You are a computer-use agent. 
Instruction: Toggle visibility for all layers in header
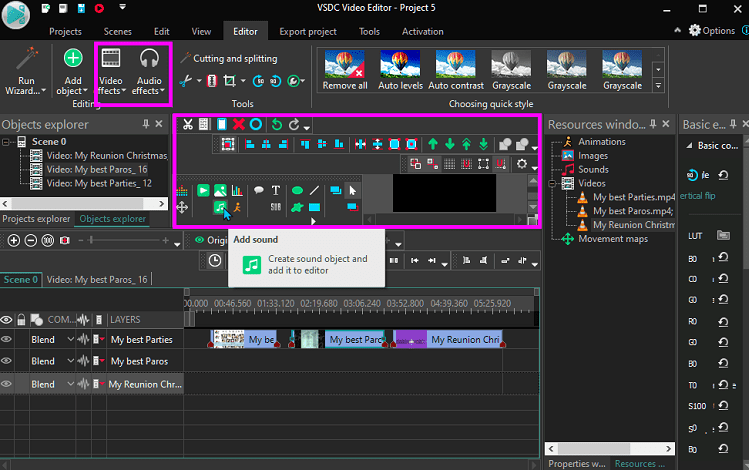[x=6, y=320]
